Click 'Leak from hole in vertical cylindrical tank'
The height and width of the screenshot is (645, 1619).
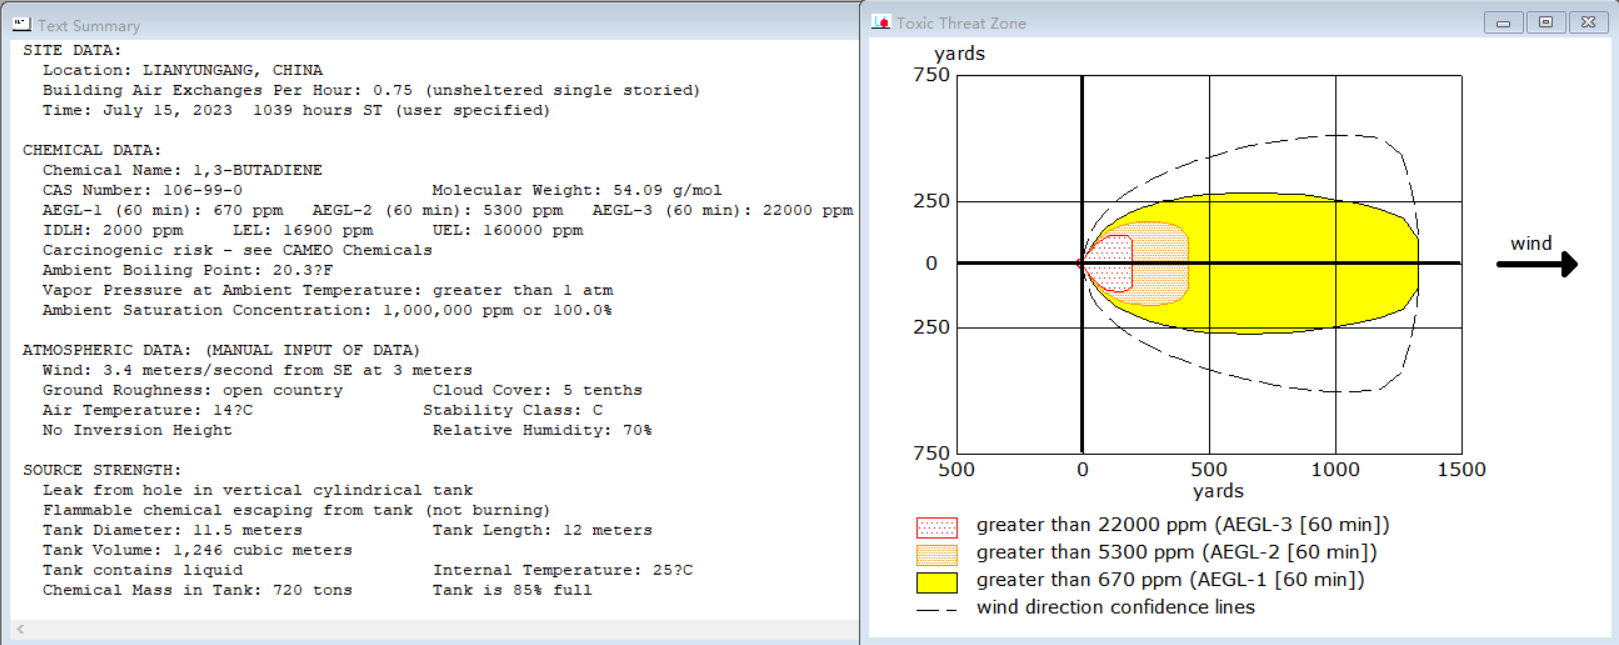[257, 490]
